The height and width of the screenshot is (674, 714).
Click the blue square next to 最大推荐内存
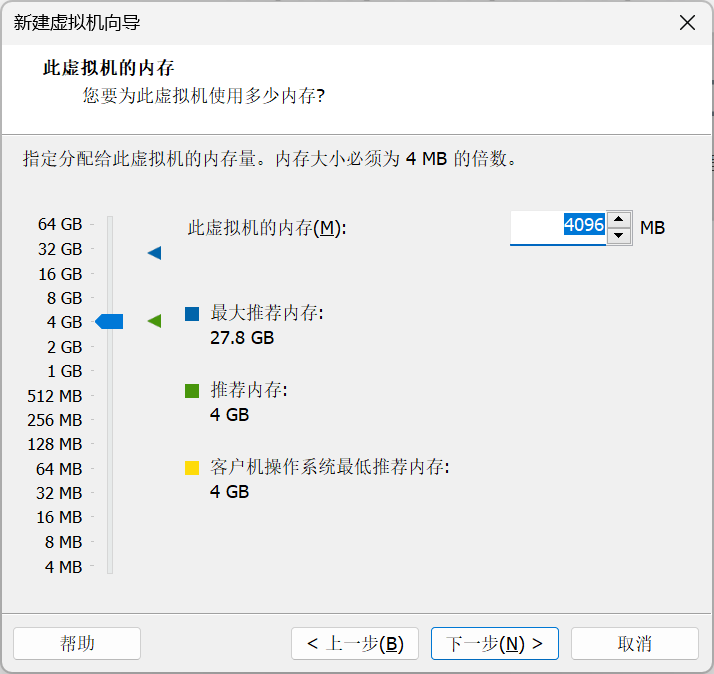pos(192,314)
